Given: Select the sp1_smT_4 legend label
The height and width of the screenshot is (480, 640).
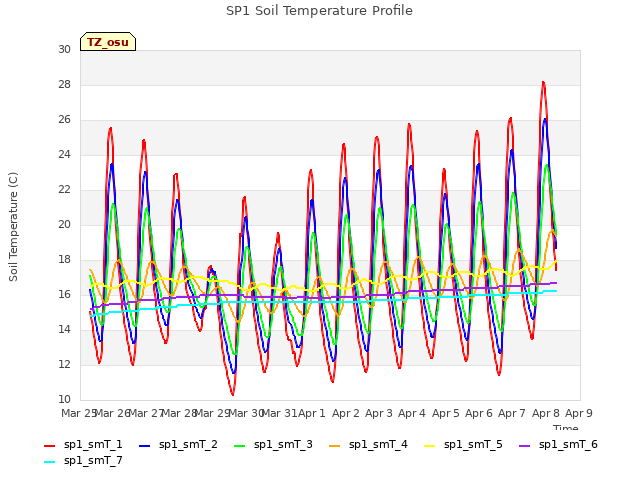Looking at the screenshot, I should coord(378,444).
